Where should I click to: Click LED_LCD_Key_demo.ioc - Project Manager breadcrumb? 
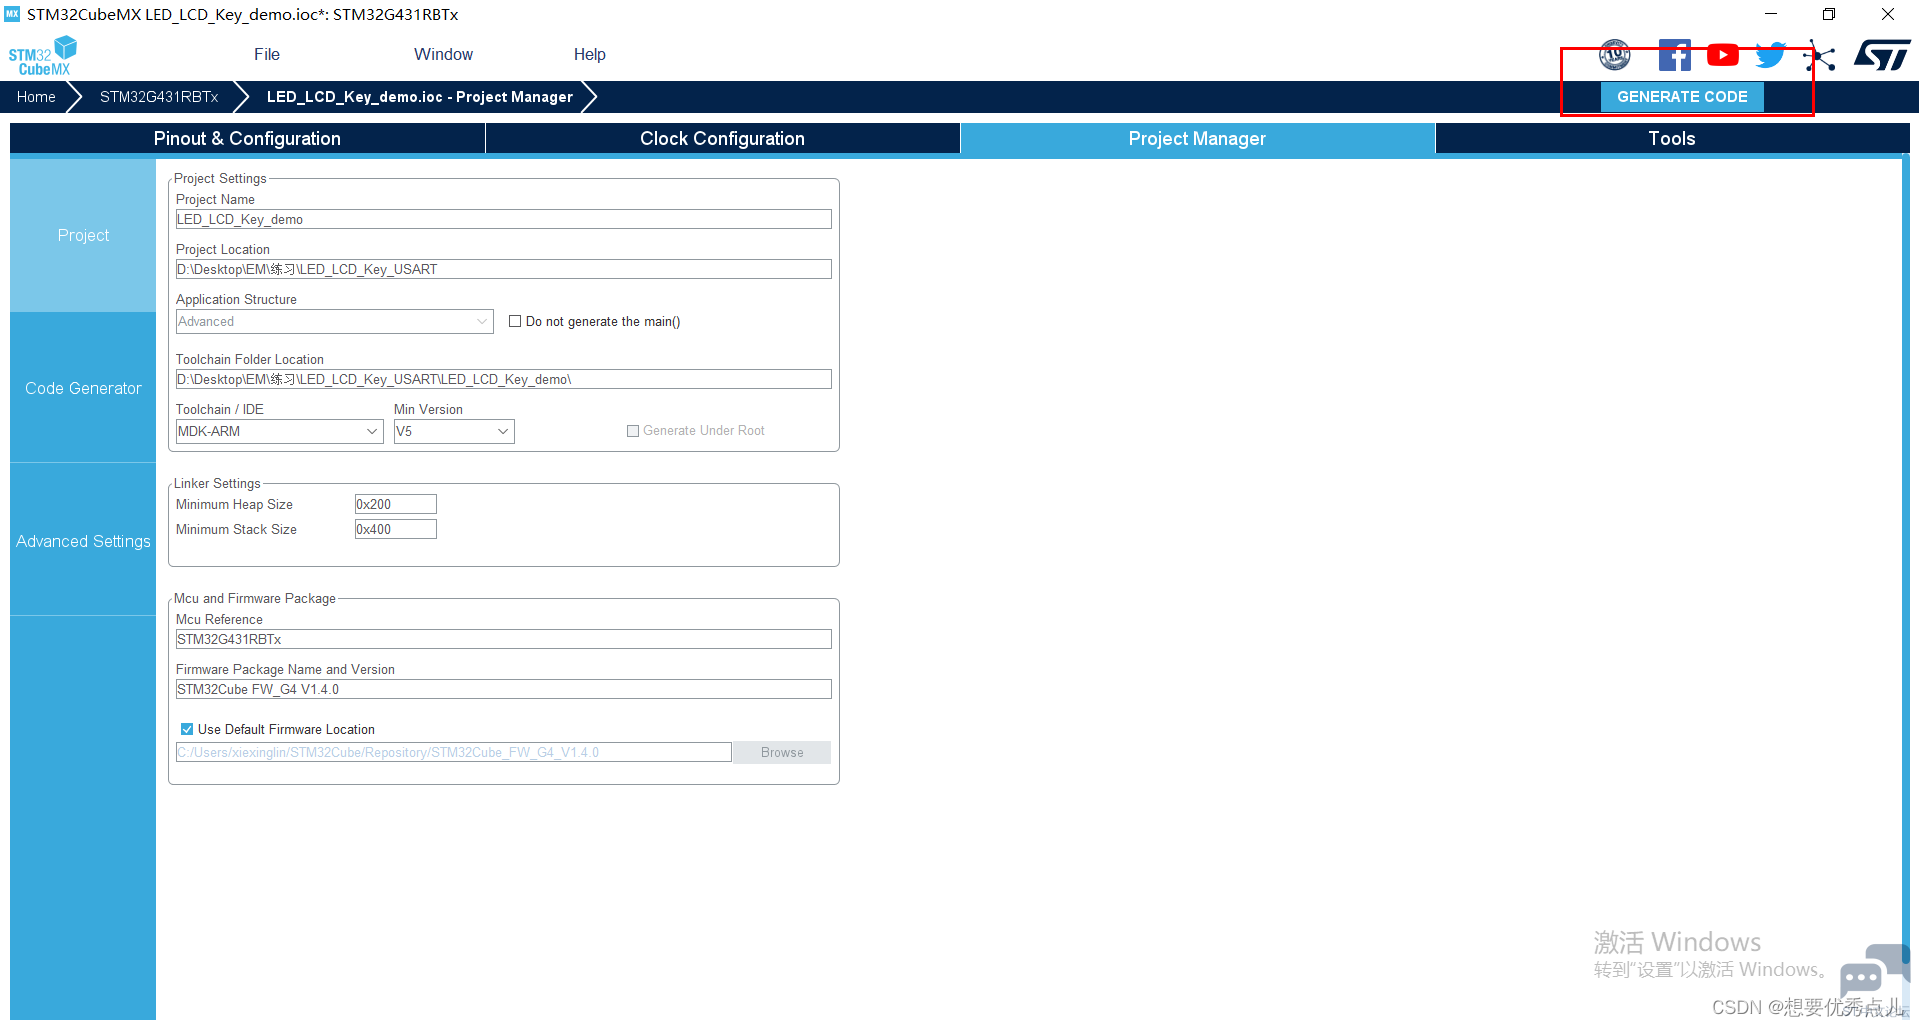click(x=420, y=97)
